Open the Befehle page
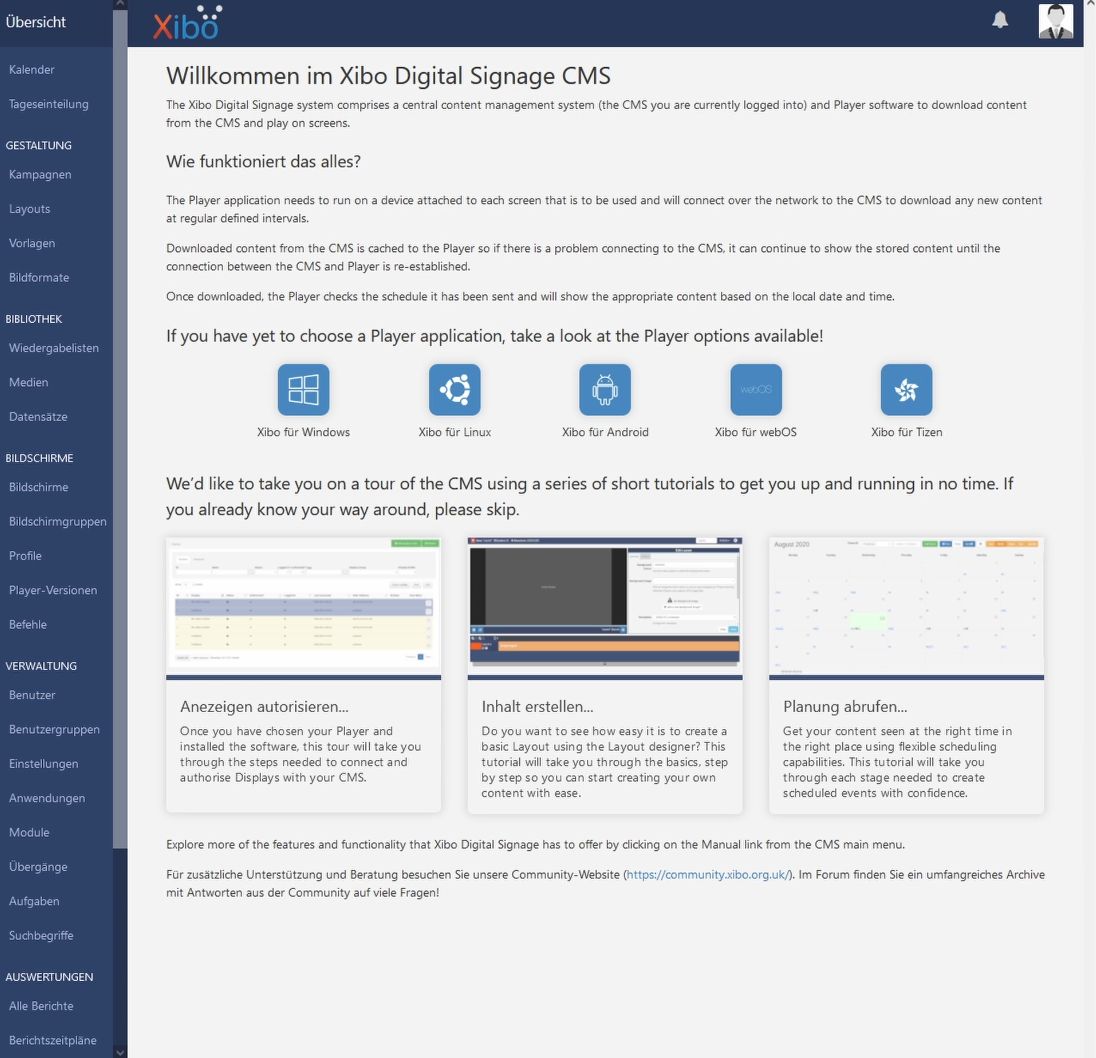The image size is (1096, 1058). coord(28,624)
